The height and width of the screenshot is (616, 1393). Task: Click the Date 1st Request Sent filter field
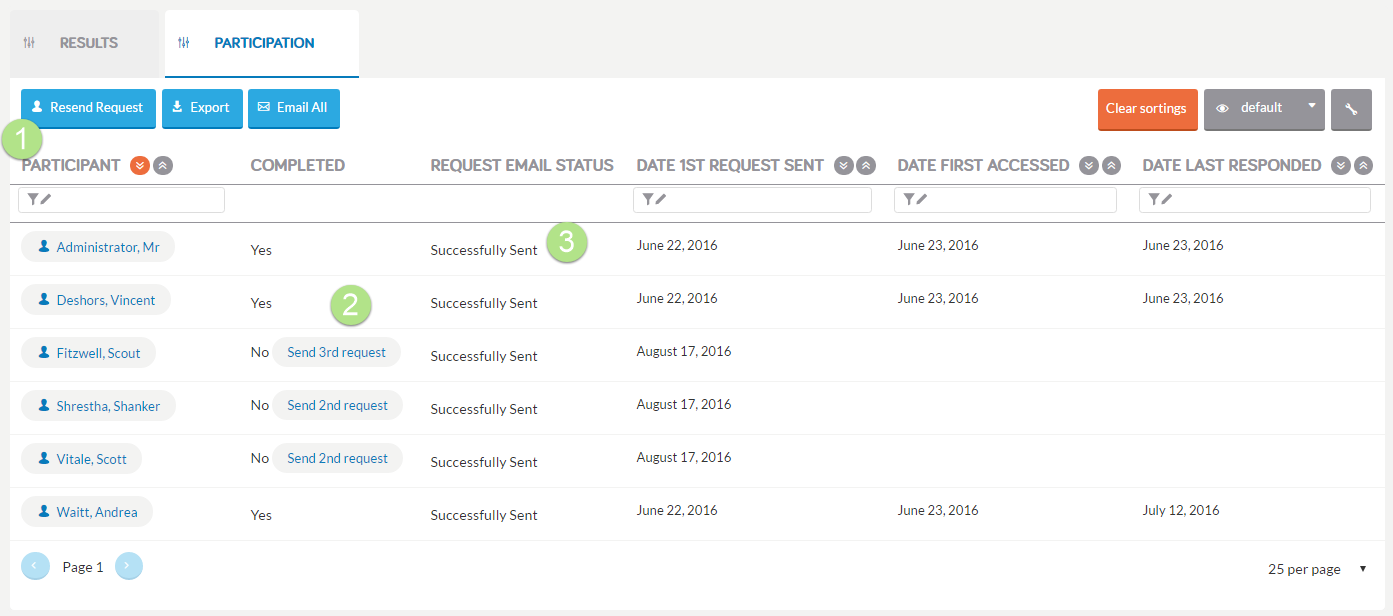[752, 200]
